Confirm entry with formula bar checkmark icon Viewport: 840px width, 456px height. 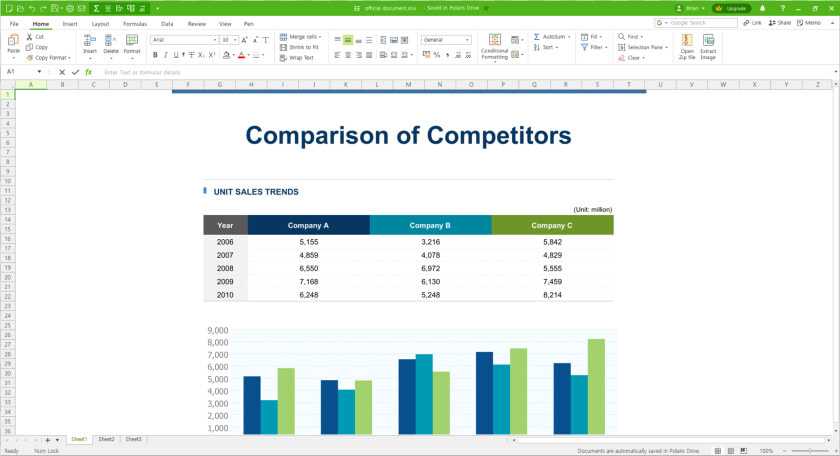(75, 72)
